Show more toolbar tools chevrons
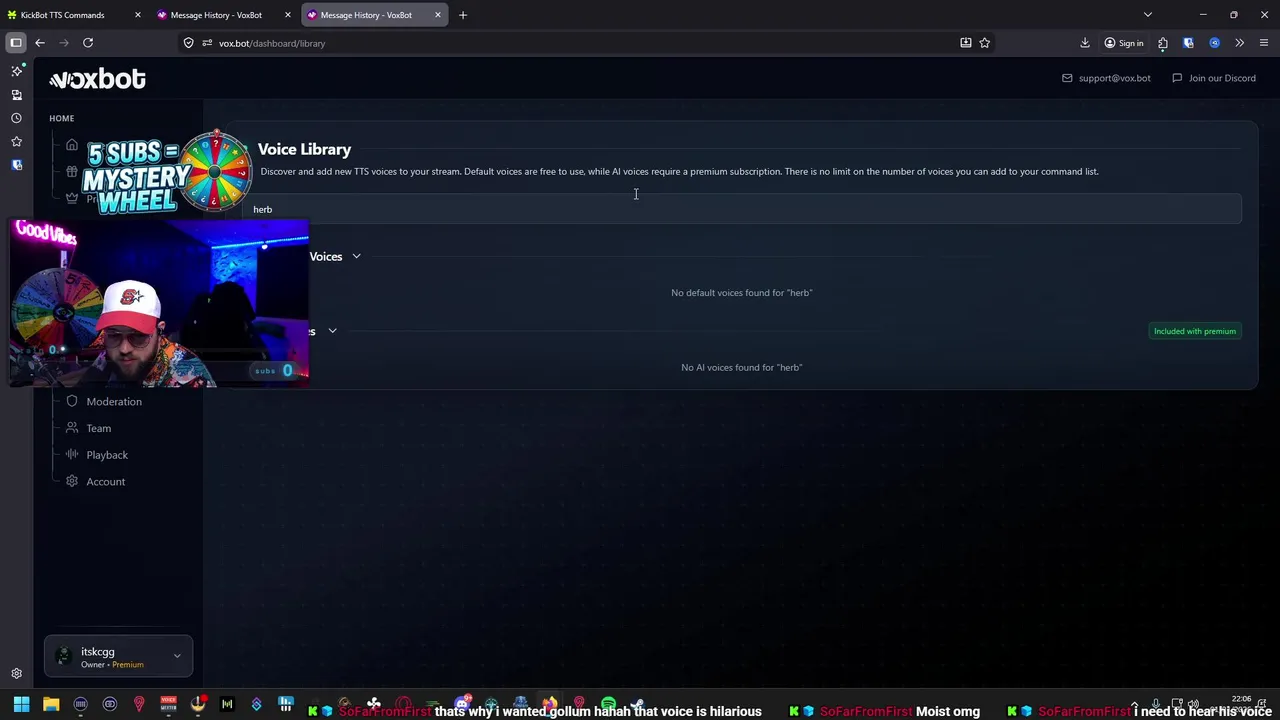 tap(1240, 43)
